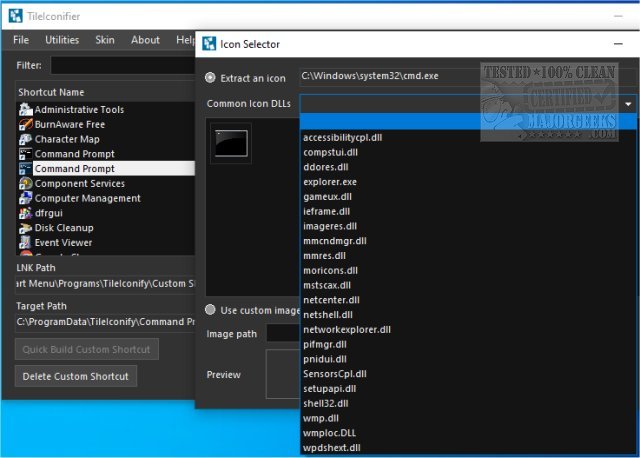640x458 pixels.
Task: Click the Administrative Tools shortcut icon
Action: (25, 109)
